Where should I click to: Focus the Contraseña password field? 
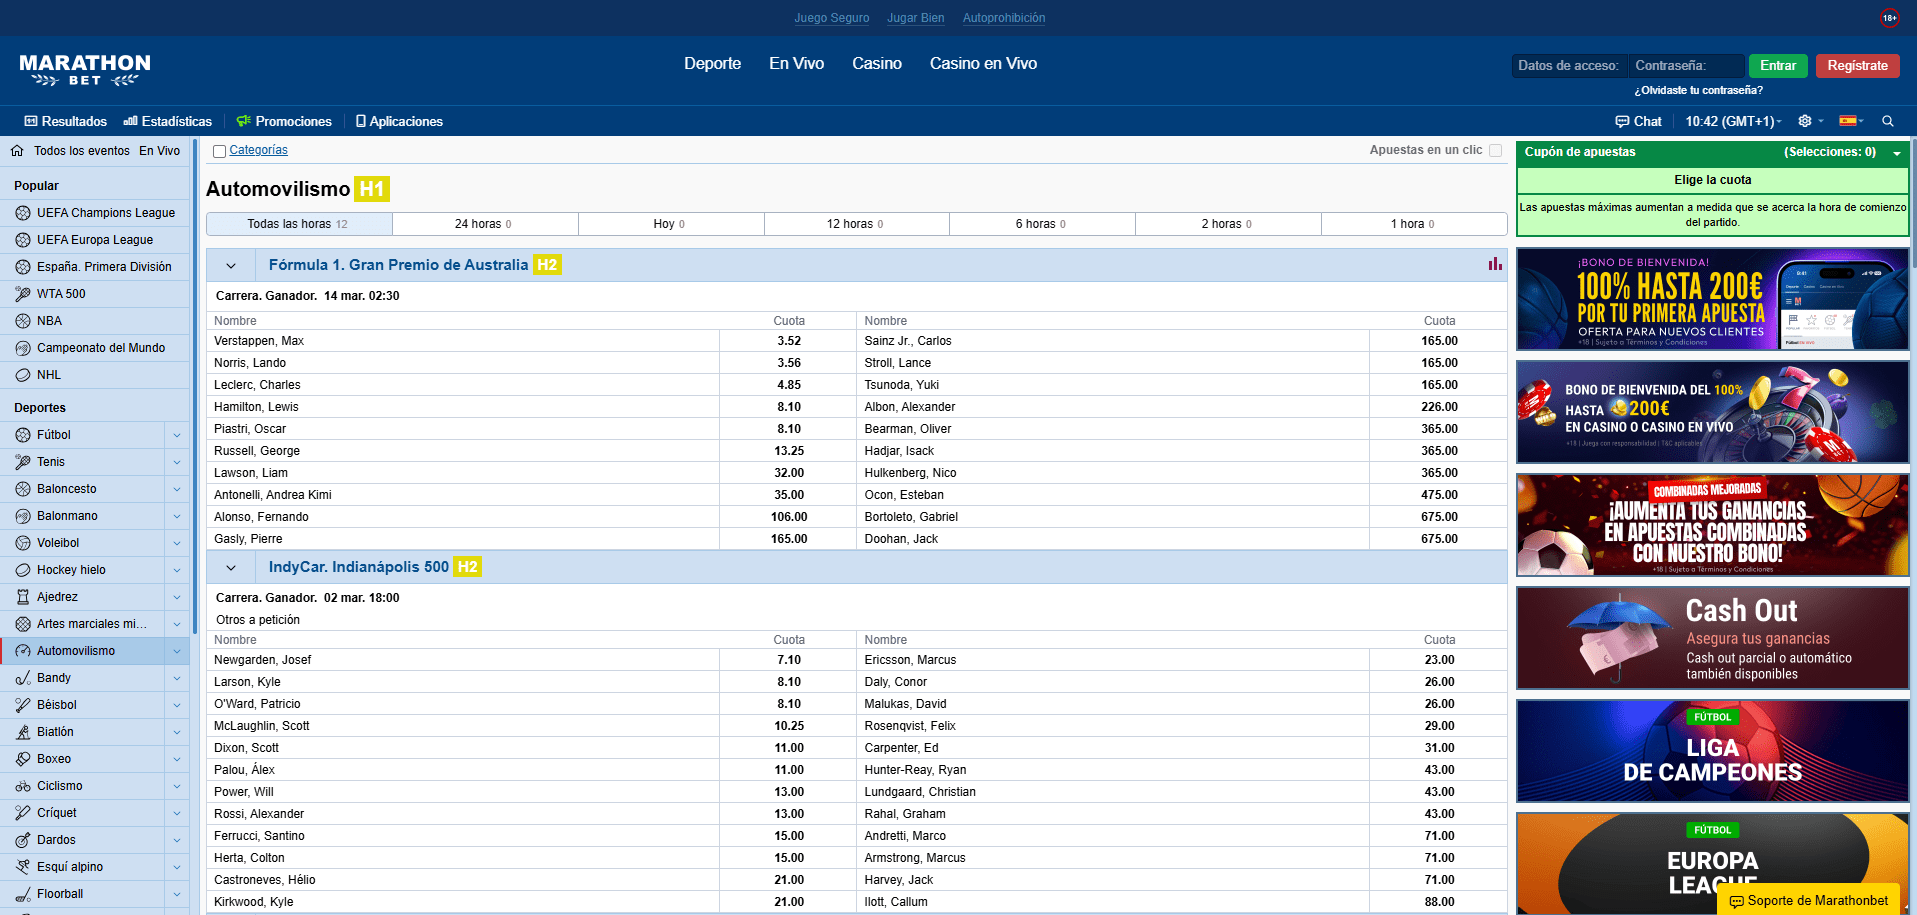pyautogui.click(x=1686, y=65)
